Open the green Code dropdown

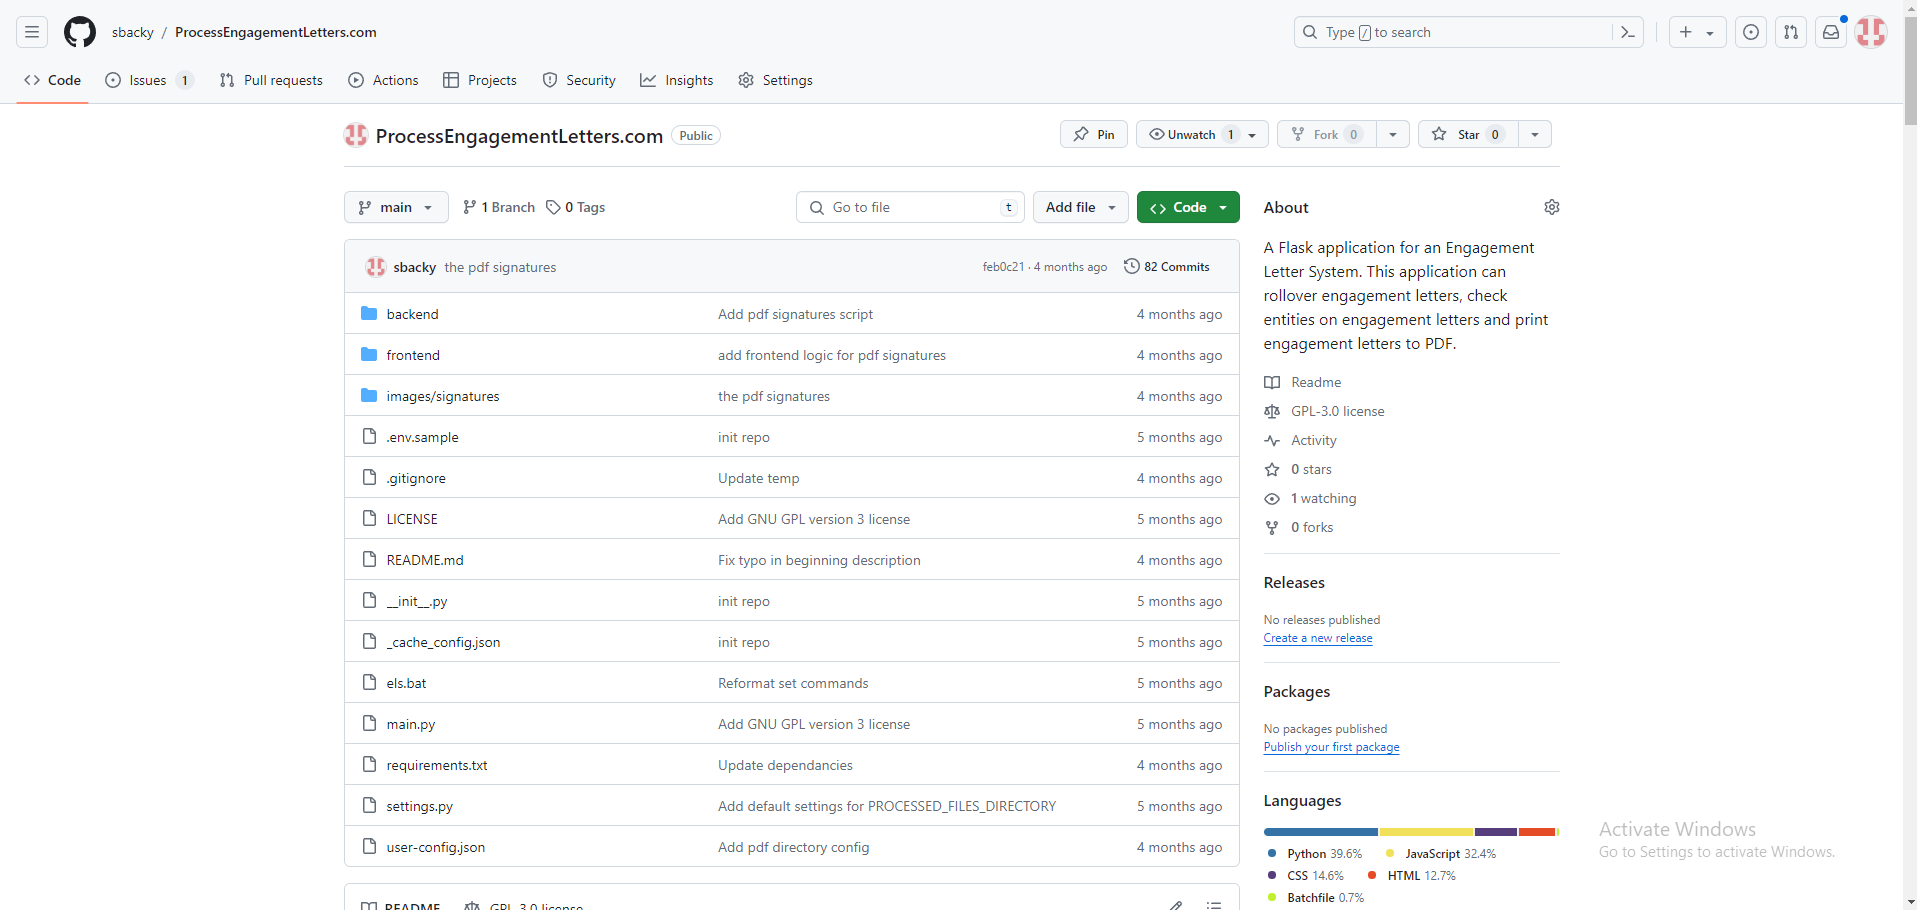tap(1188, 207)
